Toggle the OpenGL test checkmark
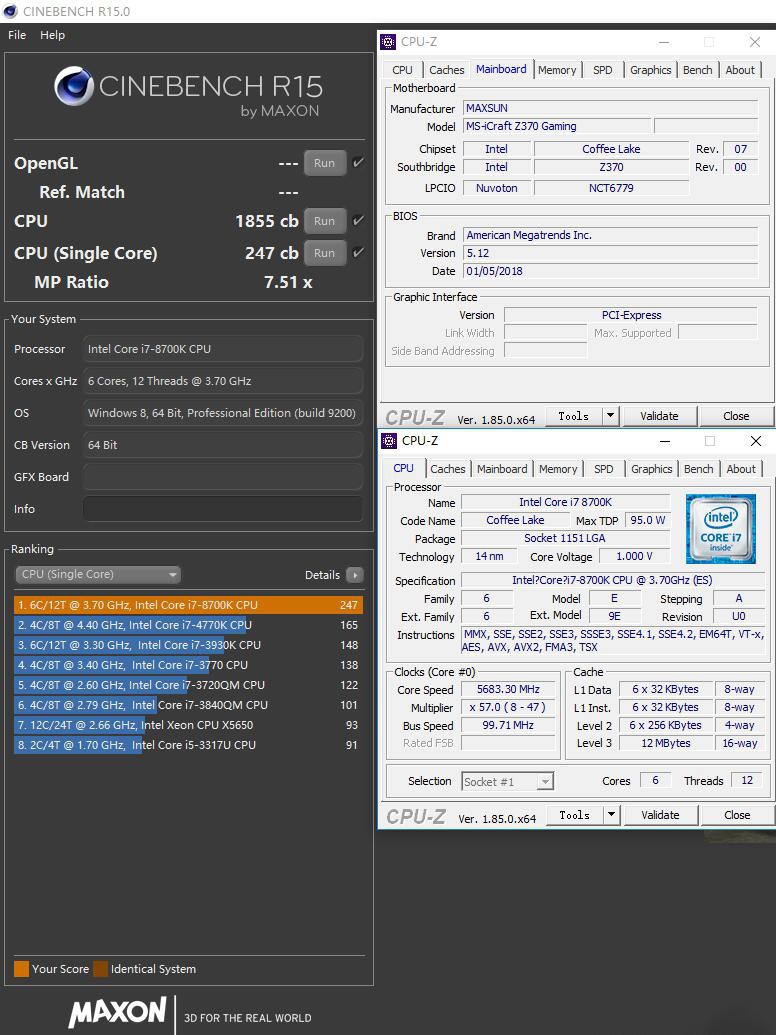 [x=358, y=163]
